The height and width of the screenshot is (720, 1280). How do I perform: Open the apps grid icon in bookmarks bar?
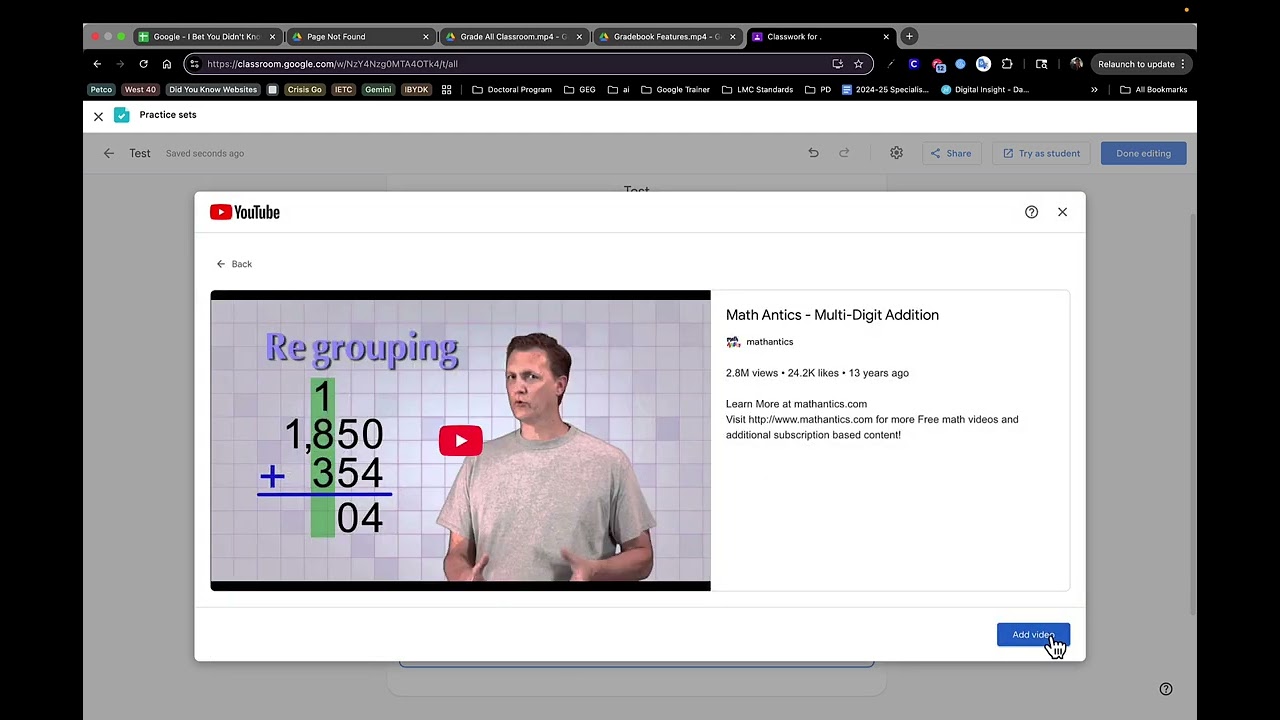click(x=446, y=90)
